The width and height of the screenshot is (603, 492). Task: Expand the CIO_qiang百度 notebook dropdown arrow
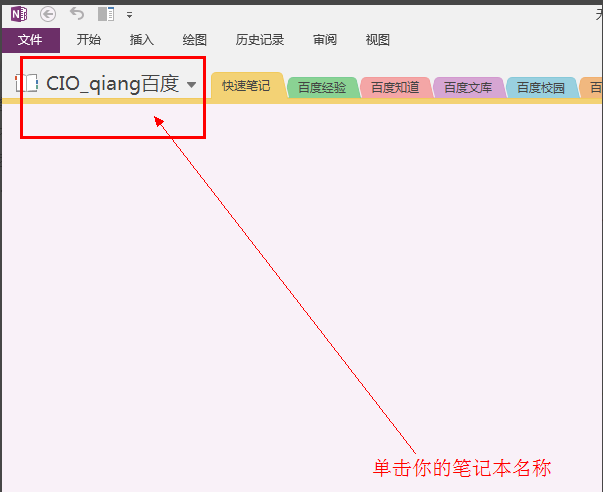[191, 85]
